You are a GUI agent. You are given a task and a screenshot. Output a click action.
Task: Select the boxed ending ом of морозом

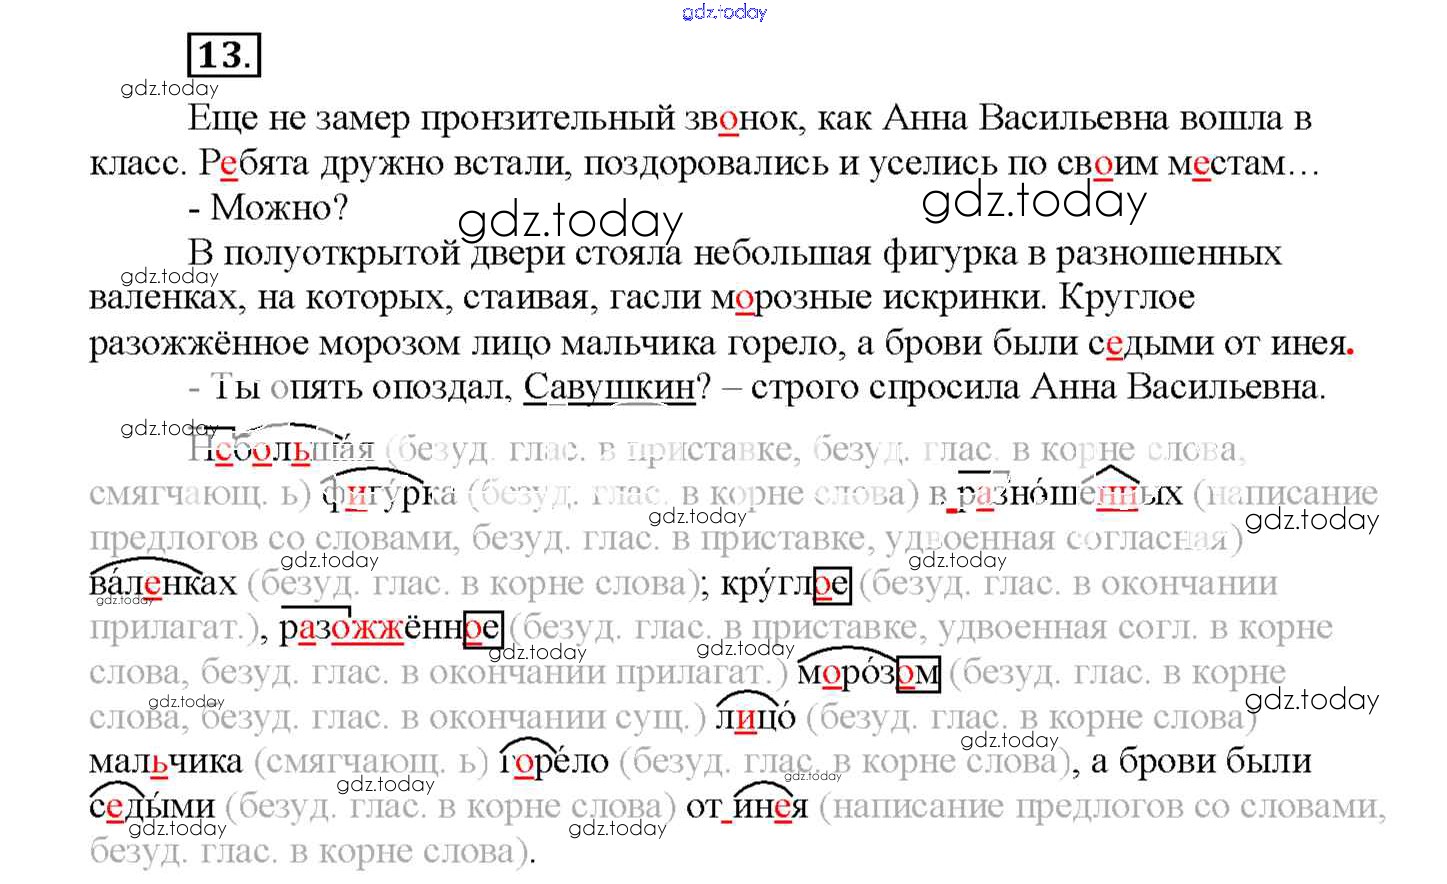click(918, 674)
